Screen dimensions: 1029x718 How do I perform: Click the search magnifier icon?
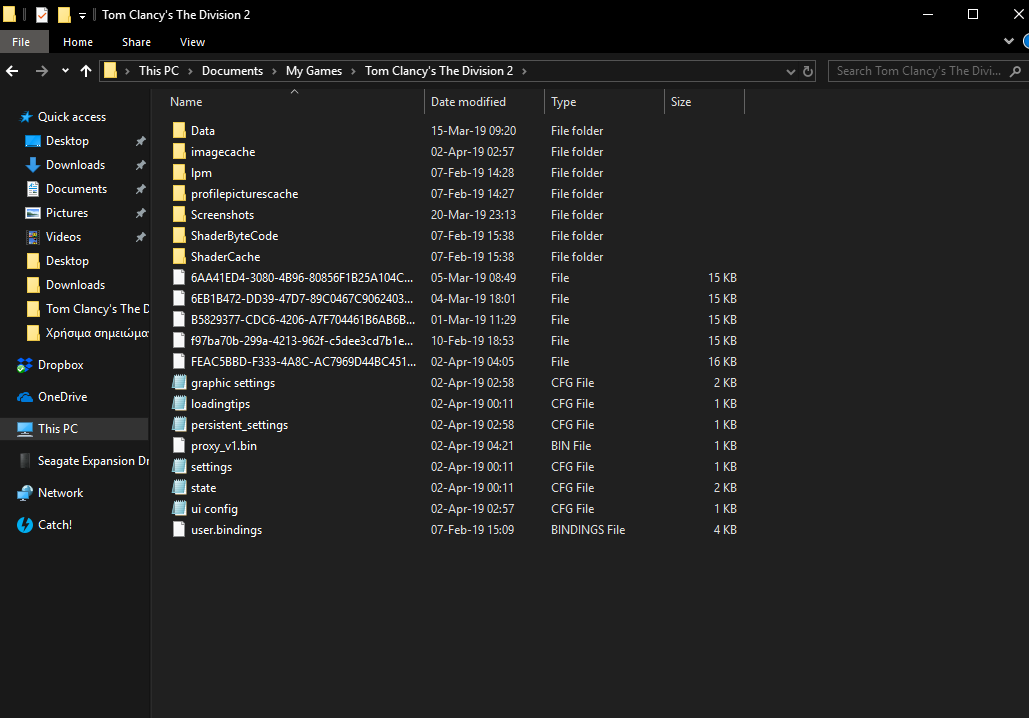click(x=1015, y=71)
